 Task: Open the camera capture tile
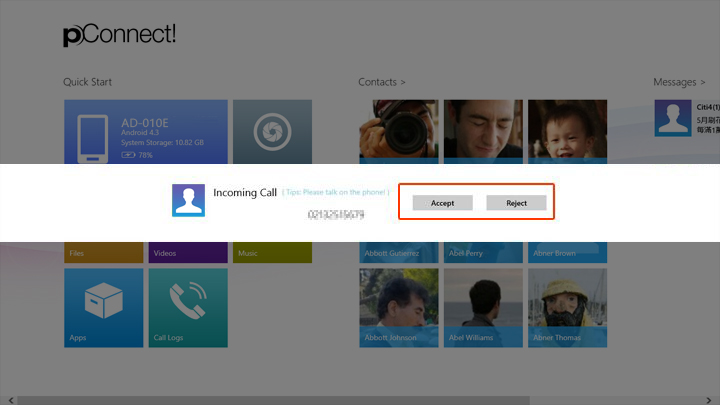[x=271, y=130]
